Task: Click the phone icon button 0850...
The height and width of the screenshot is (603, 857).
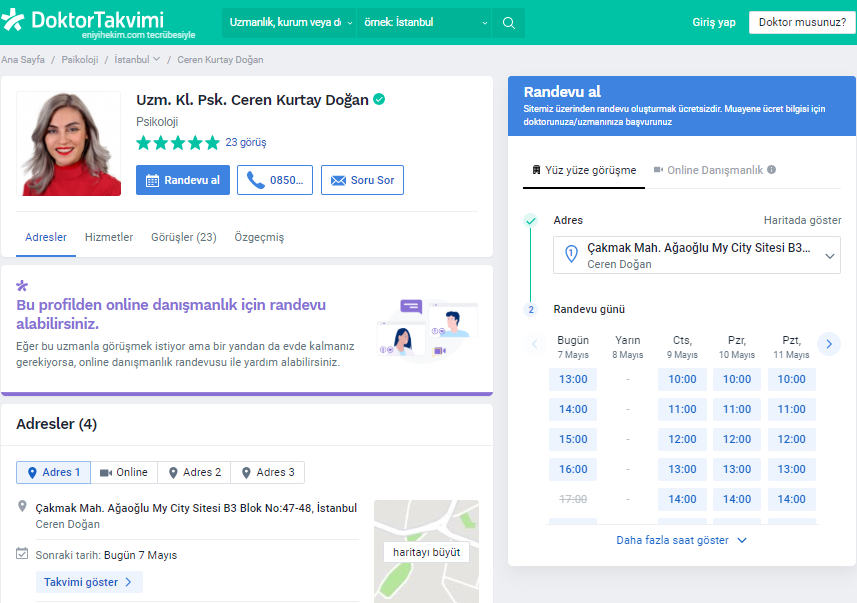Action: [x=275, y=180]
